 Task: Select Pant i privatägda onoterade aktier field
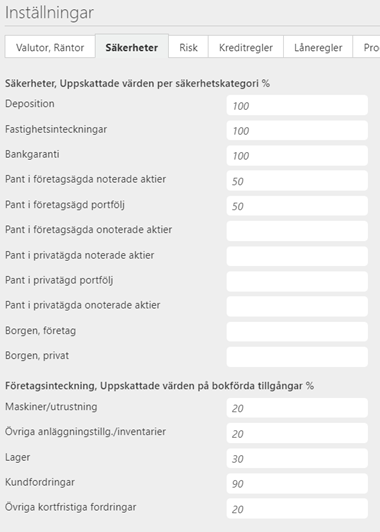click(x=297, y=306)
